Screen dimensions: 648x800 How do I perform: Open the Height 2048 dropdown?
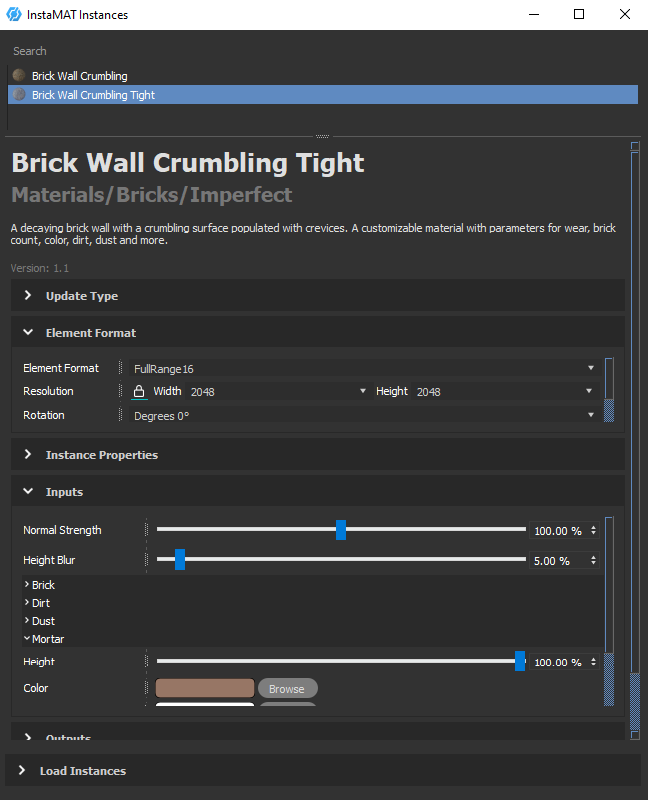504,391
